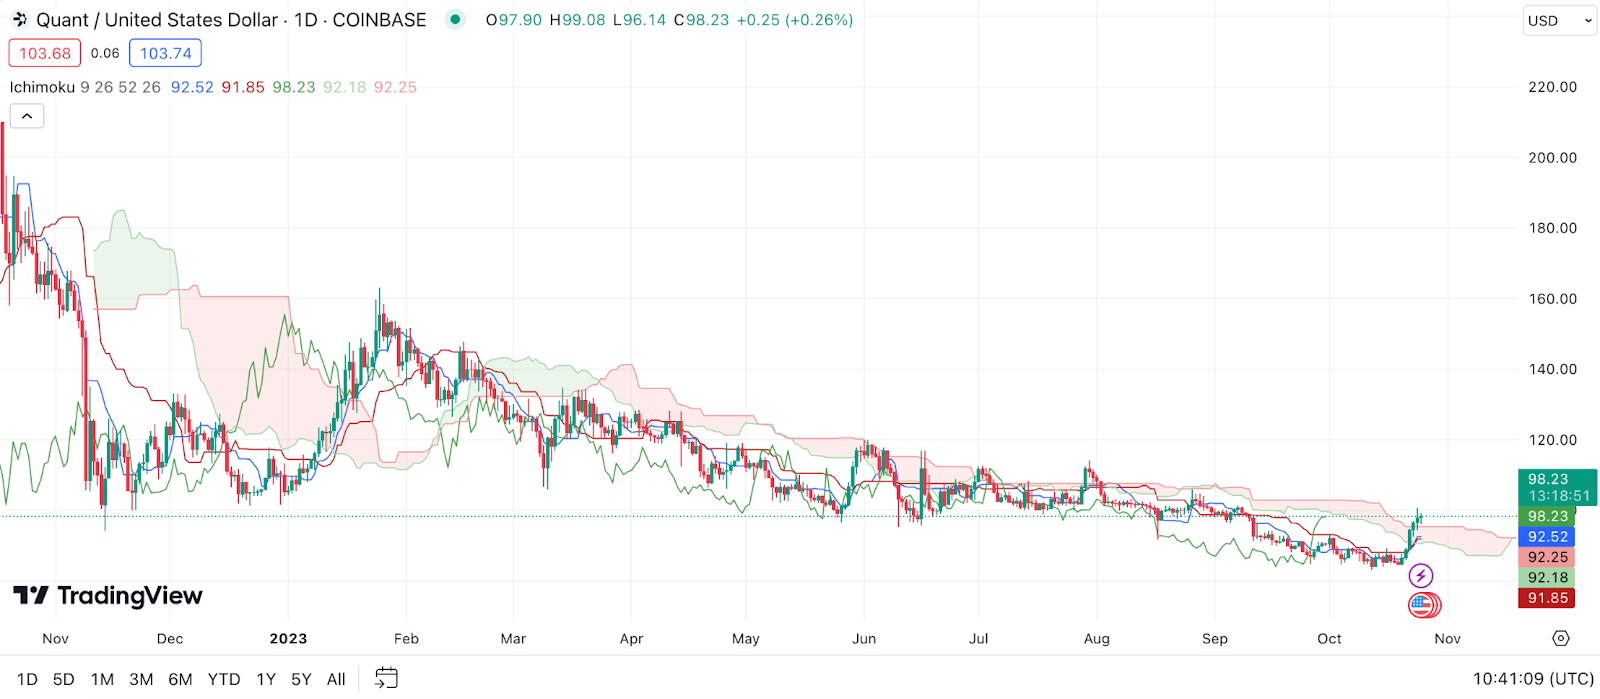Open chart settings gear icon
This screenshot has height=699, width=1600.
[x=1561, y=638]
